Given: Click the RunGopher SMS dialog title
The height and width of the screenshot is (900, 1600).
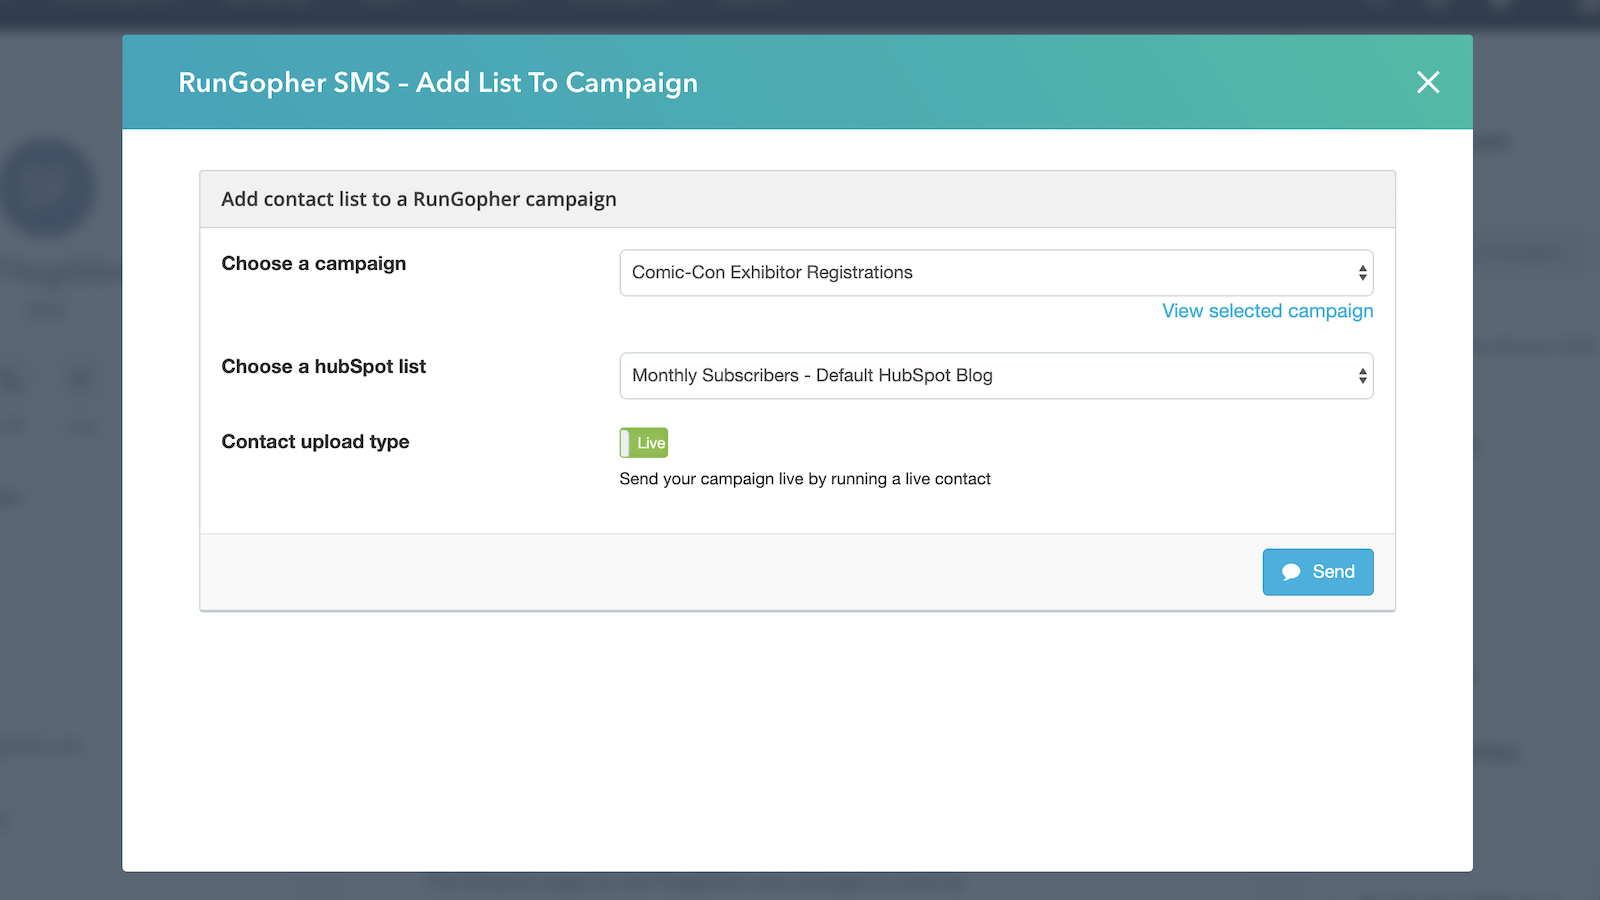Looking at the screenshot, I should point(438,83).
